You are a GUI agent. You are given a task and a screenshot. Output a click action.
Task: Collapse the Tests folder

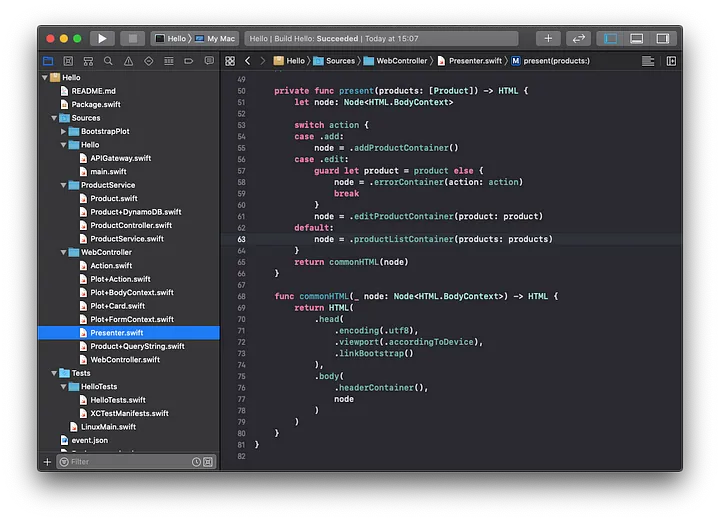[x=54, y=373]
